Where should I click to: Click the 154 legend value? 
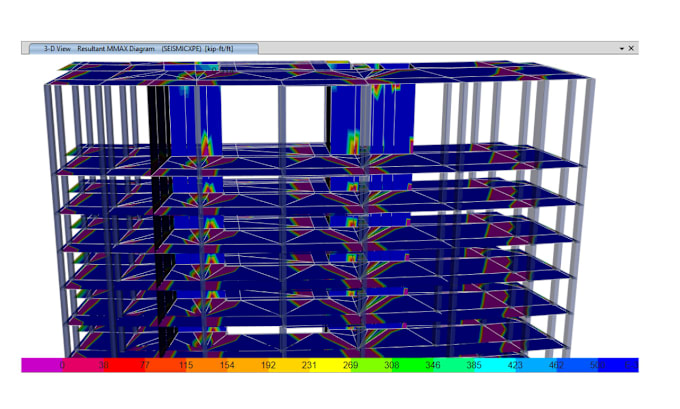pos(227,365)
